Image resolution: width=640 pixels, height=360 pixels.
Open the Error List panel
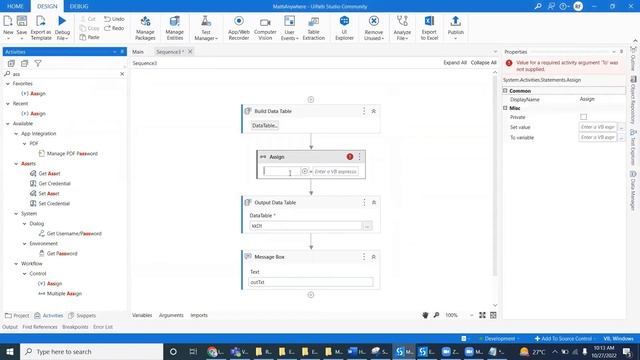[x=103, y=327]
